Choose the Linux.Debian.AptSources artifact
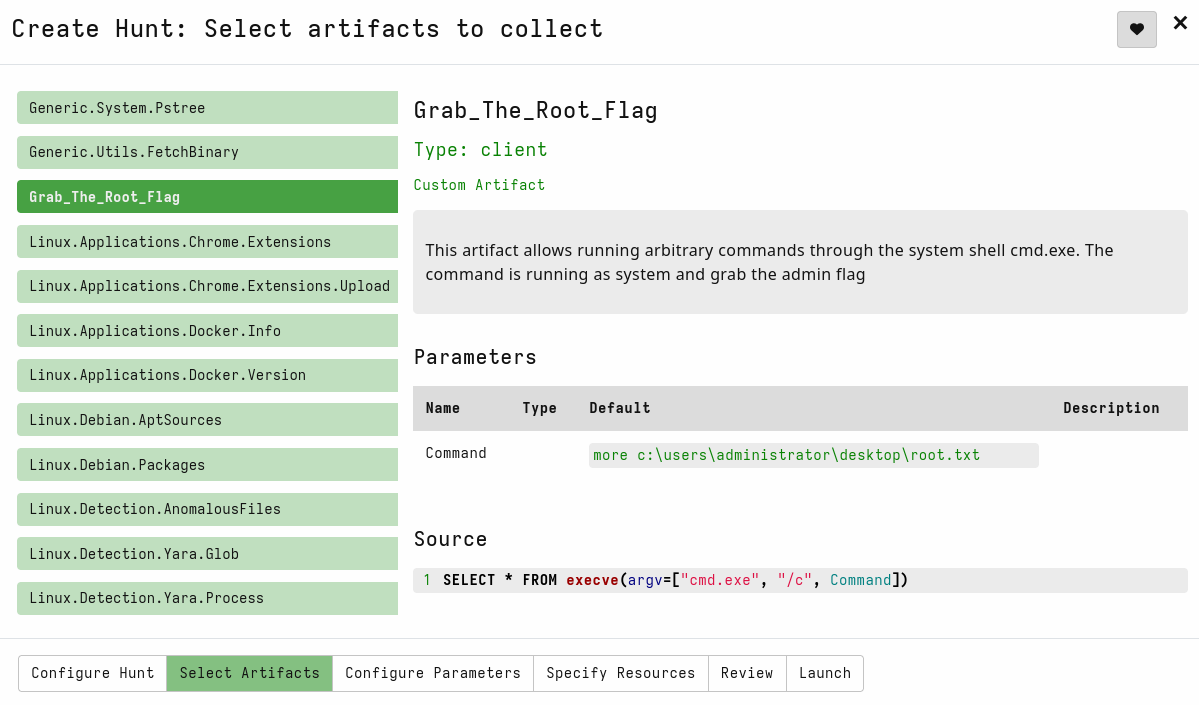The image size is (1199, 705). tap(207, 420)
